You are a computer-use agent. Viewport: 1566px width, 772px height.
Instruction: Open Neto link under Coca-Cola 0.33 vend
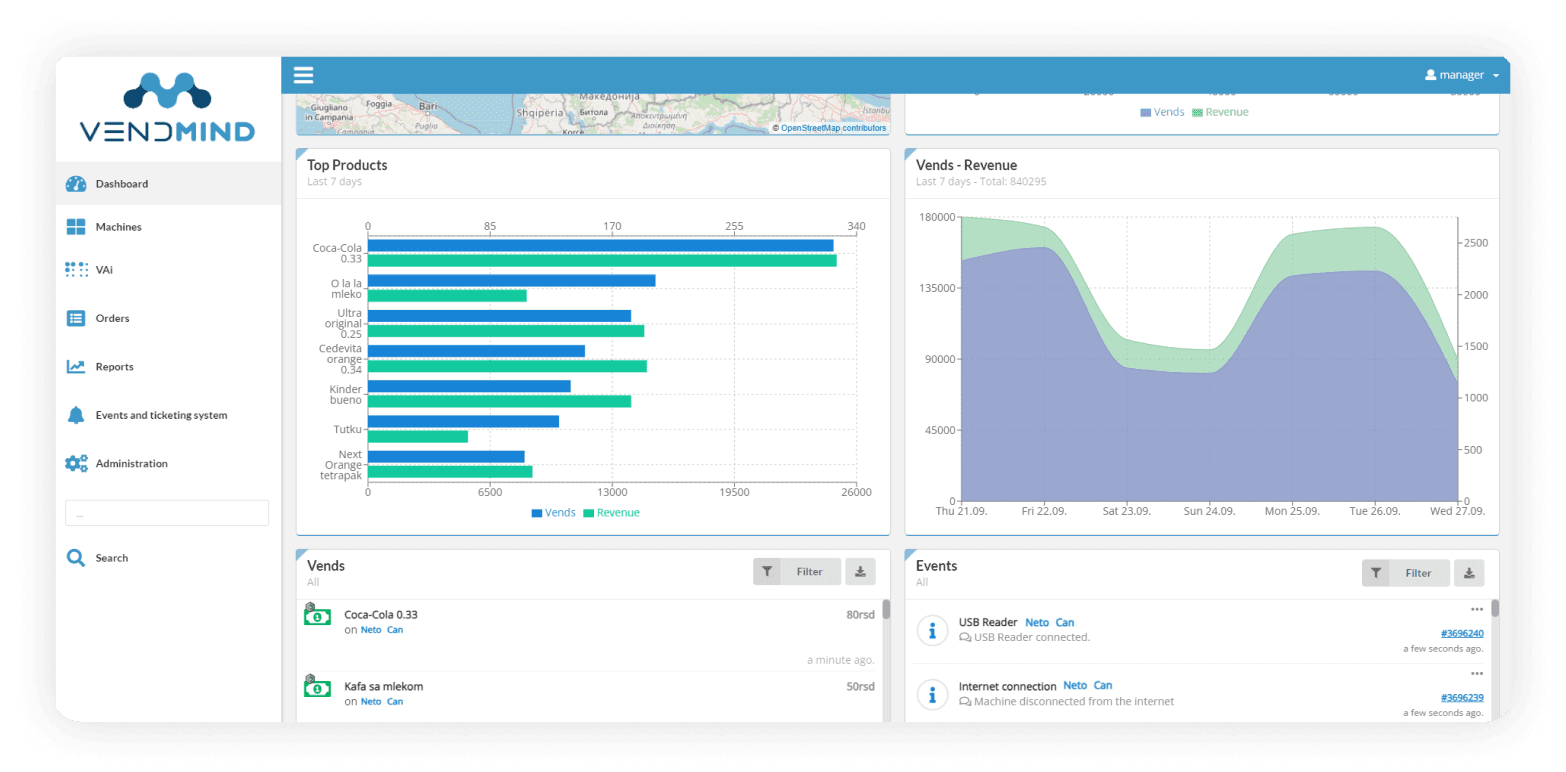tap(371, 630)
